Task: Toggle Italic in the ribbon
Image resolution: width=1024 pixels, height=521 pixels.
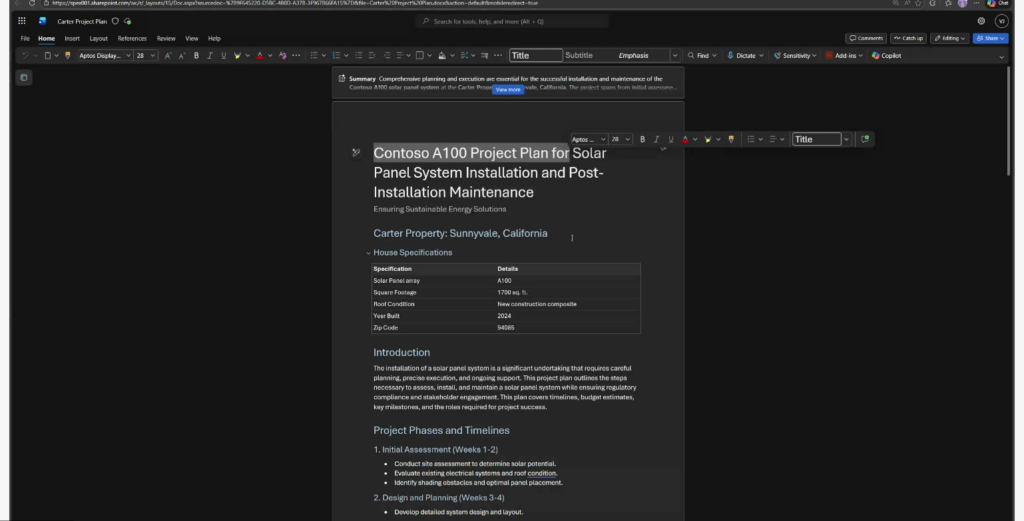Action: pos(209,56)
